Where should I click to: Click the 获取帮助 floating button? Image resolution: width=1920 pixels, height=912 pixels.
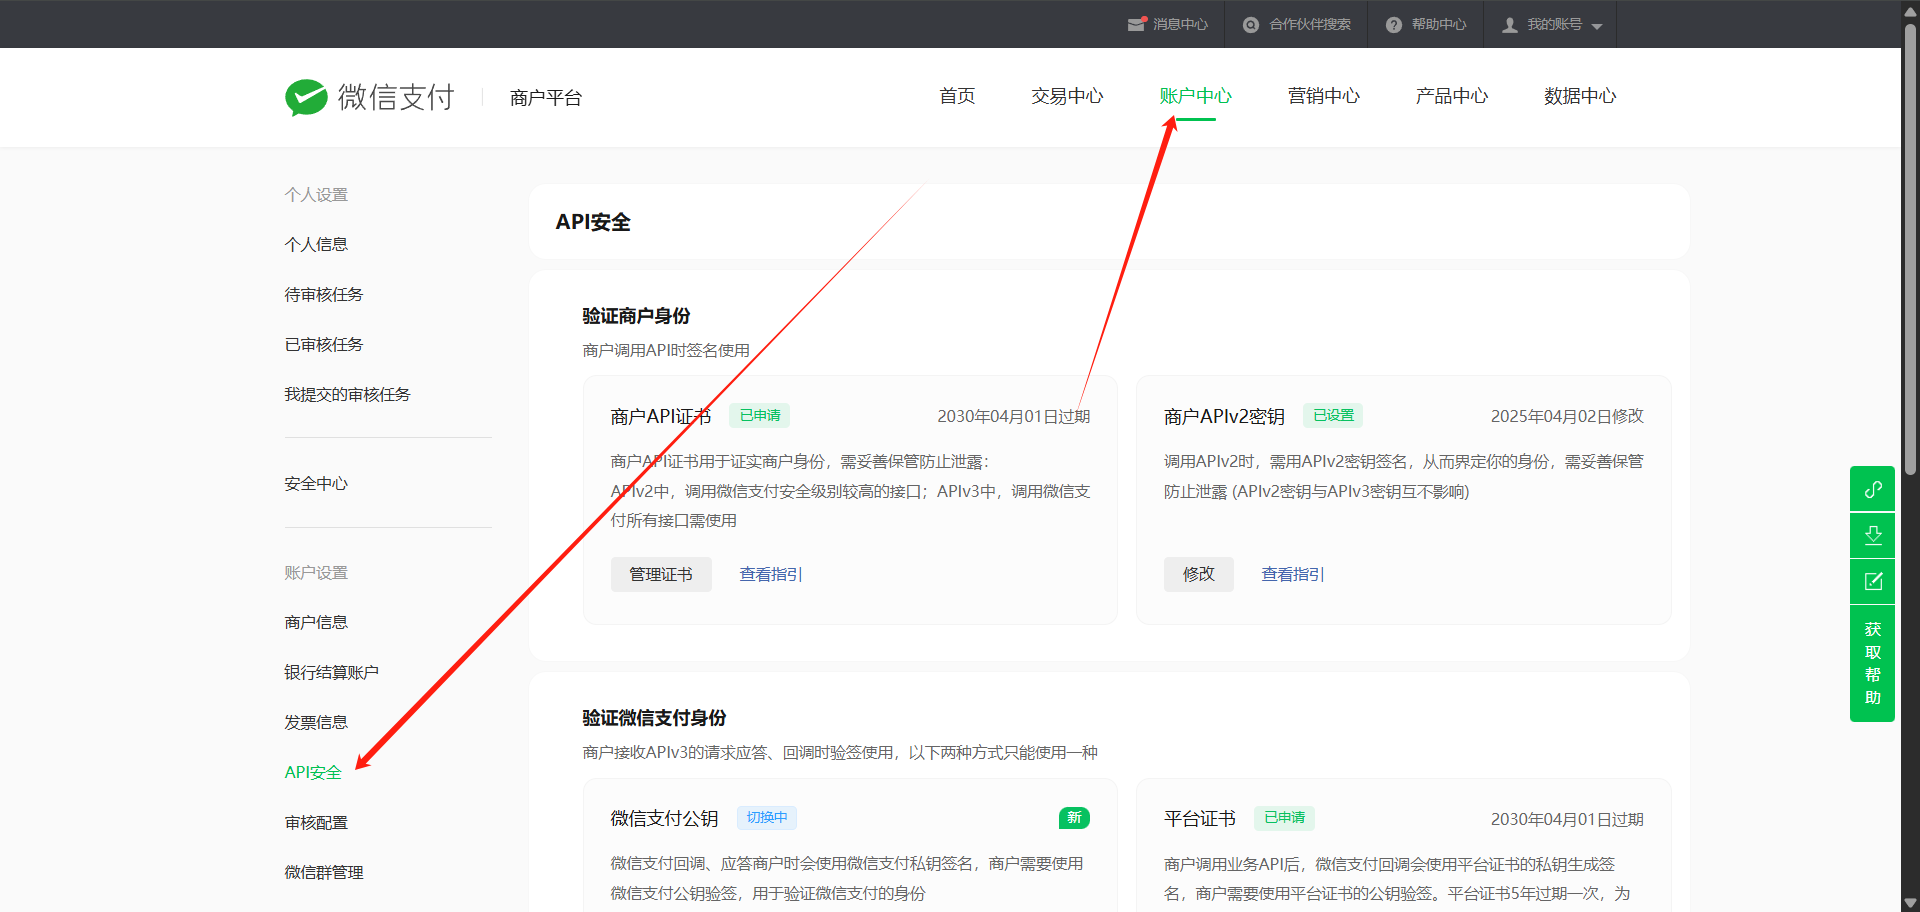pos(1872,663)
